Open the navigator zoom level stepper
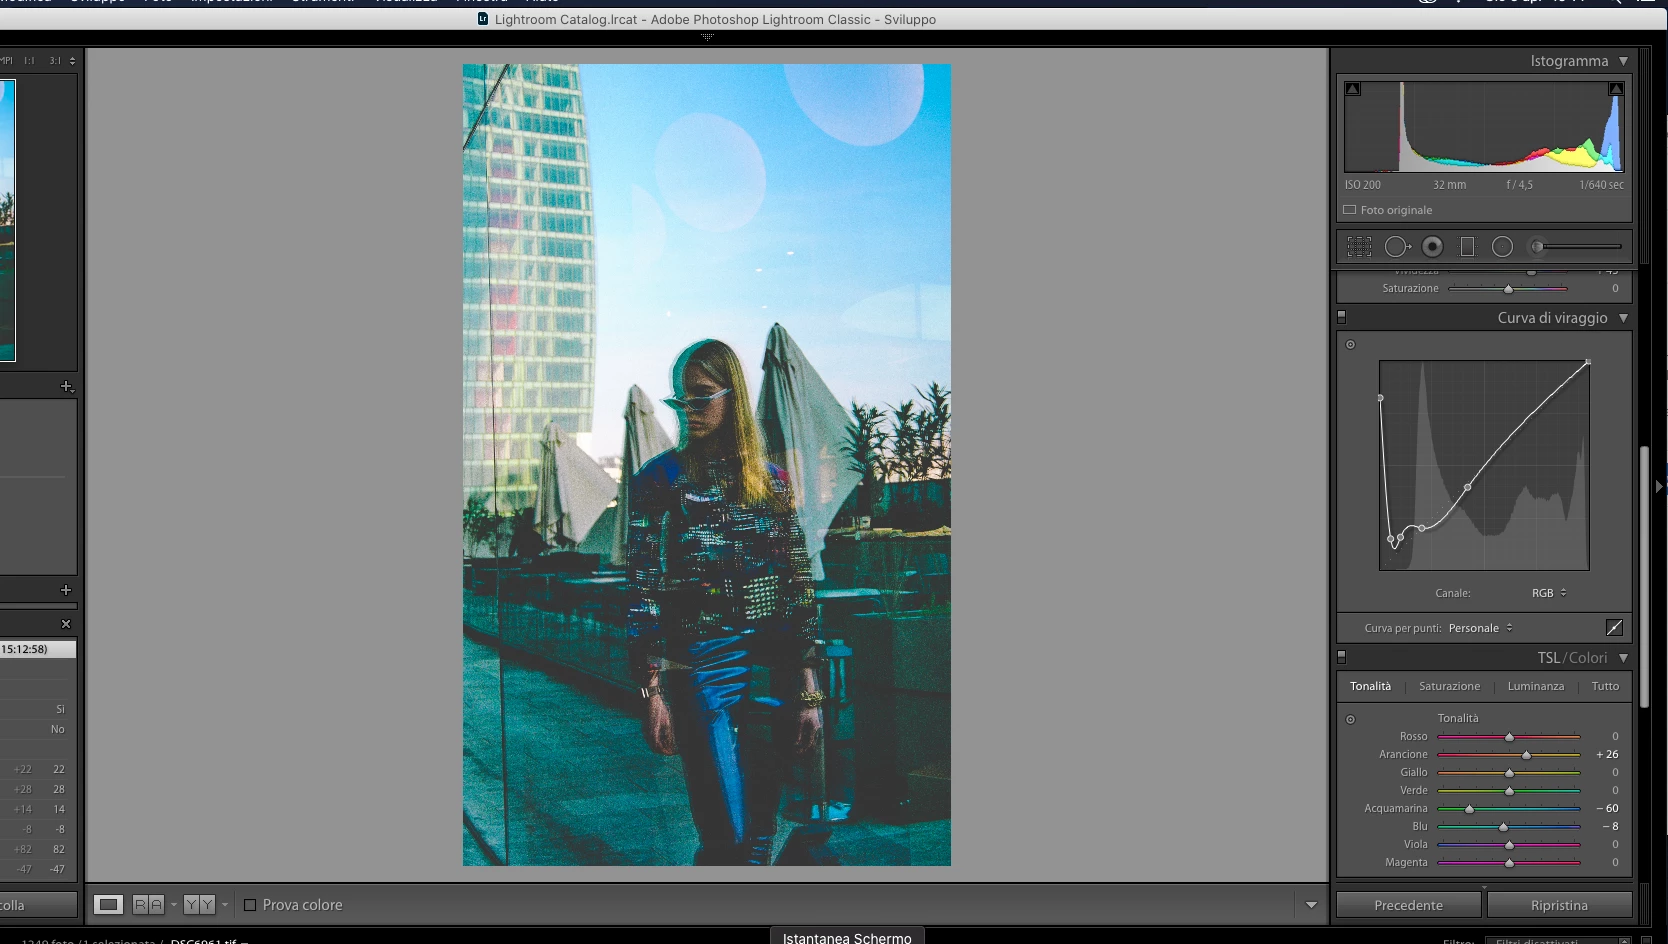This screenshot has width=1668, height=944. (72, 61)
